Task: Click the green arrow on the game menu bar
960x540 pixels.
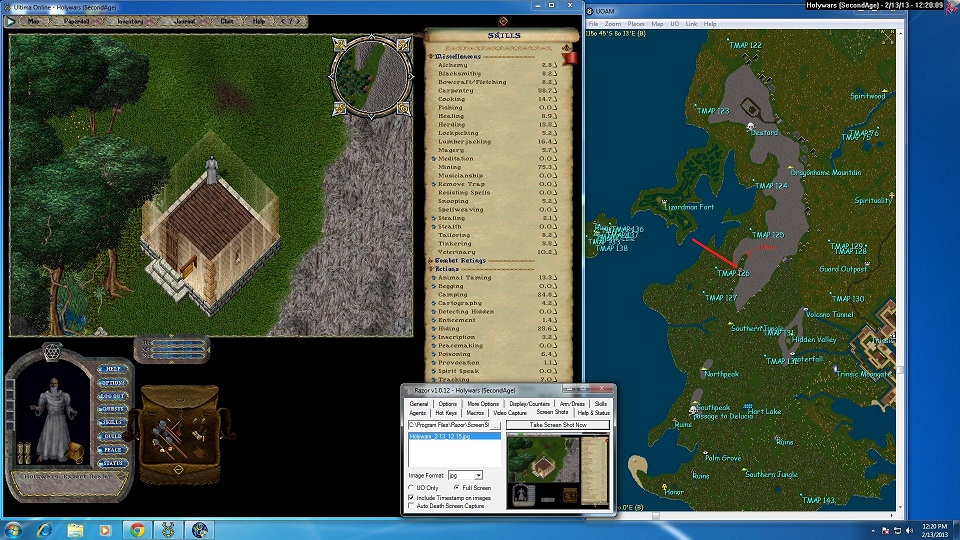Action: [12, 21]
